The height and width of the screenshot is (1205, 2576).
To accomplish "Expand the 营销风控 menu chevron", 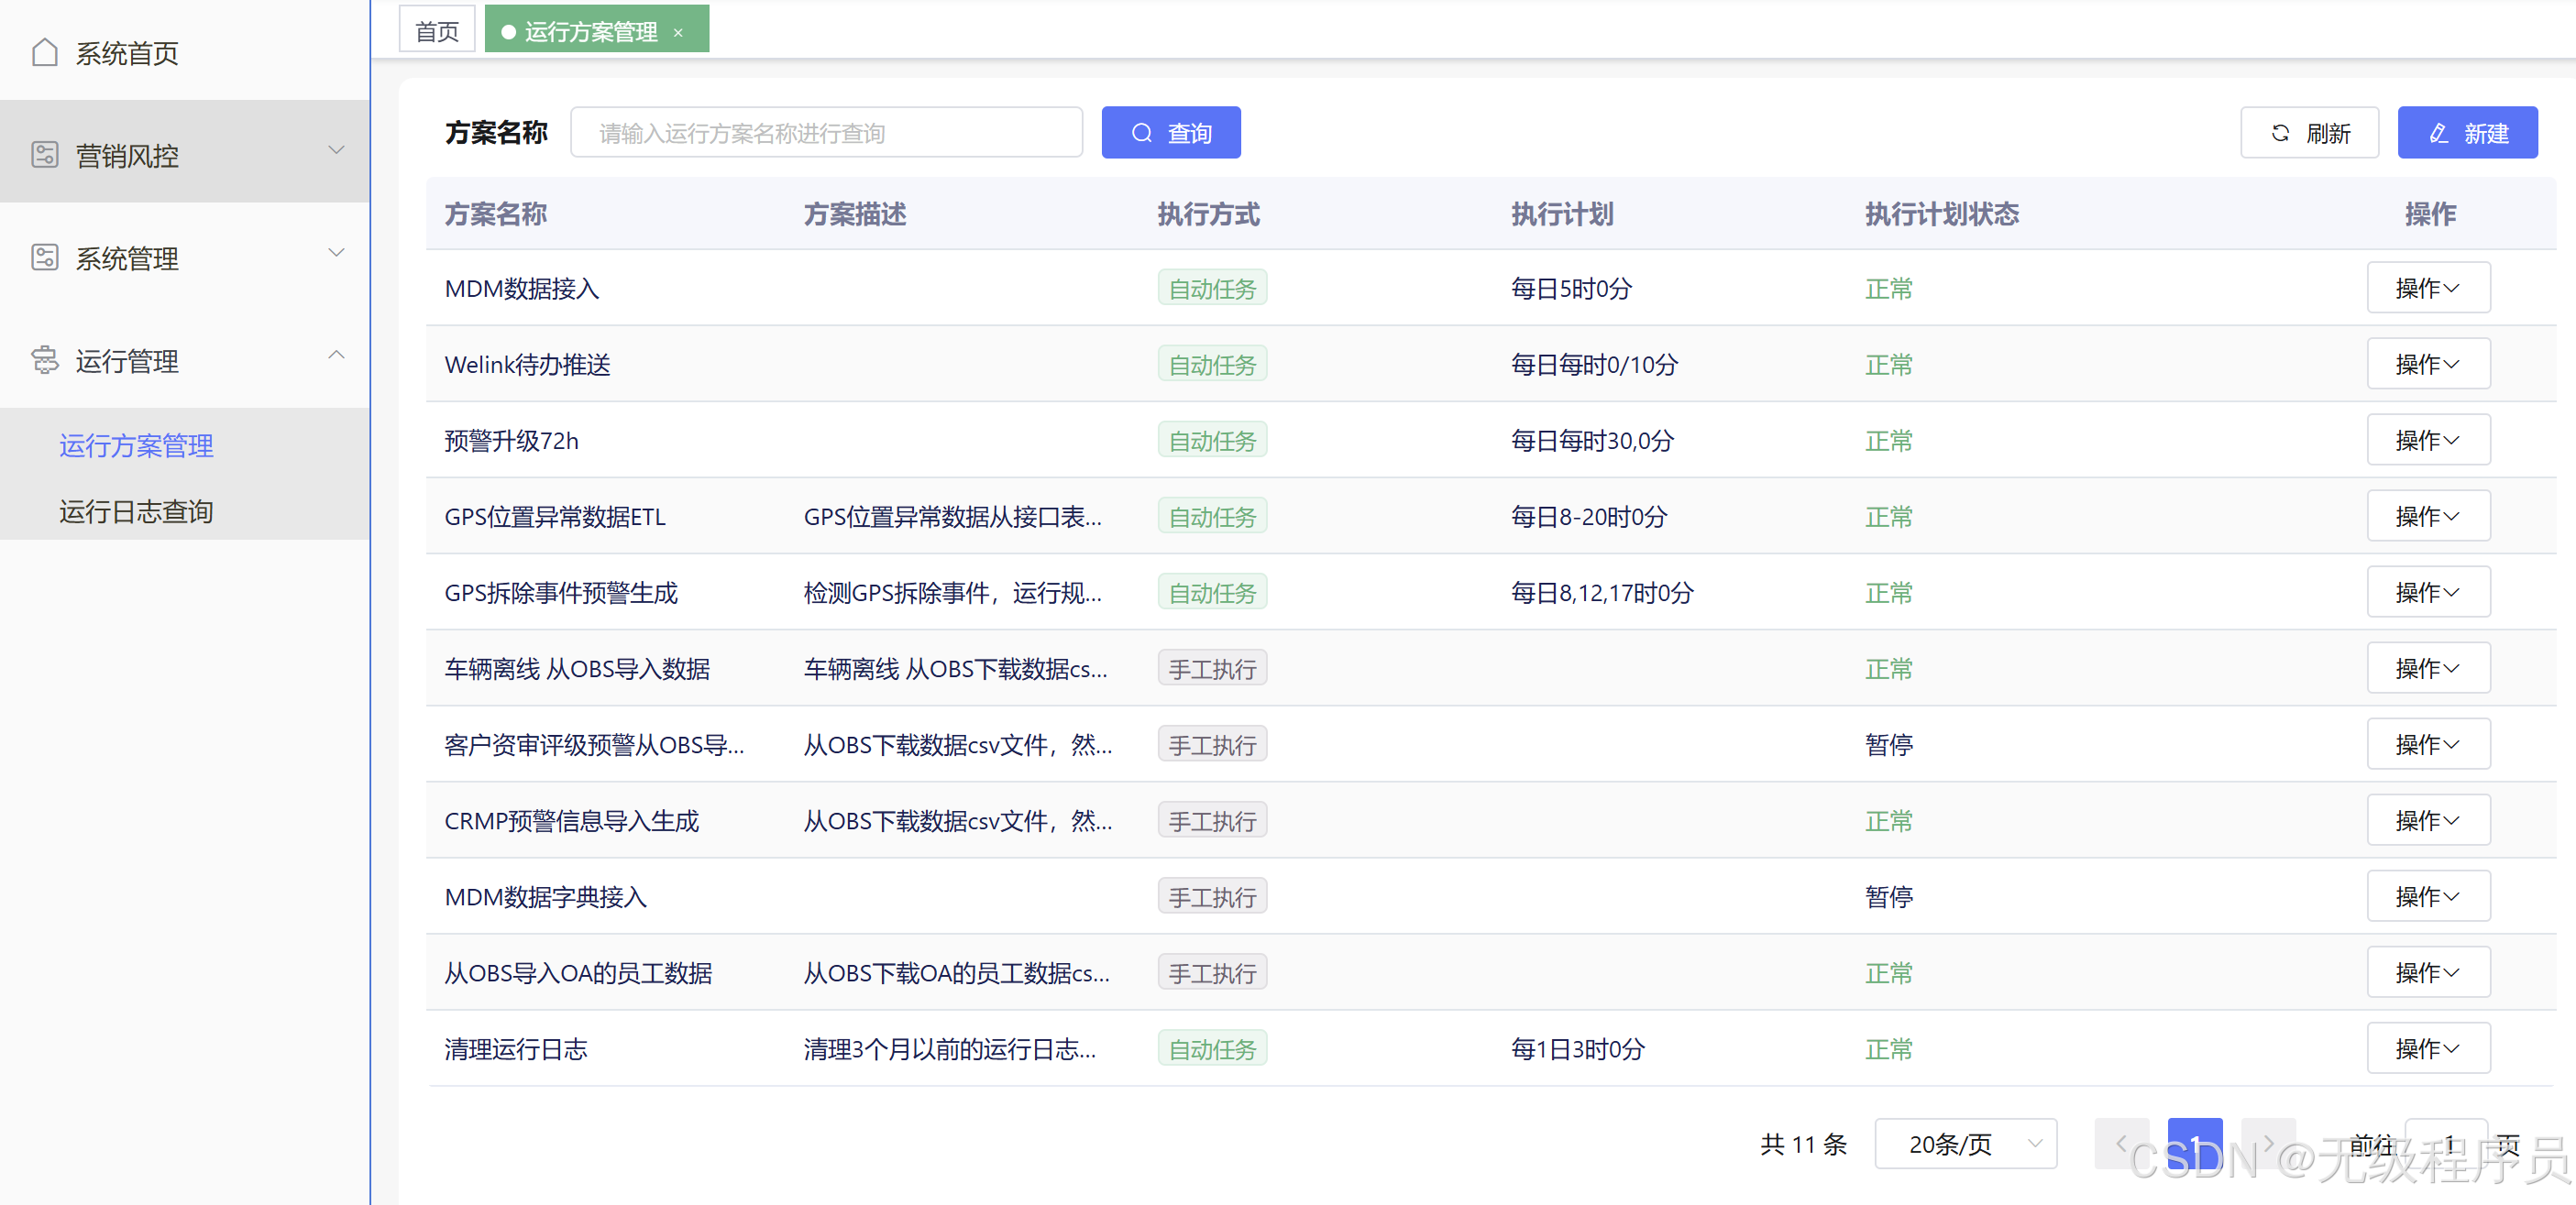I will click(x=336, y=150).
